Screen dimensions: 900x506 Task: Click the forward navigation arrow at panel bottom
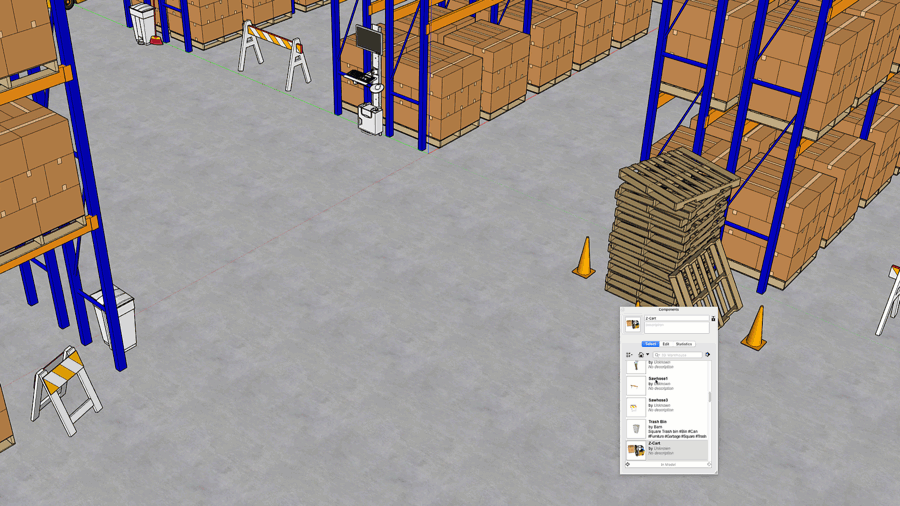[709, 464]
